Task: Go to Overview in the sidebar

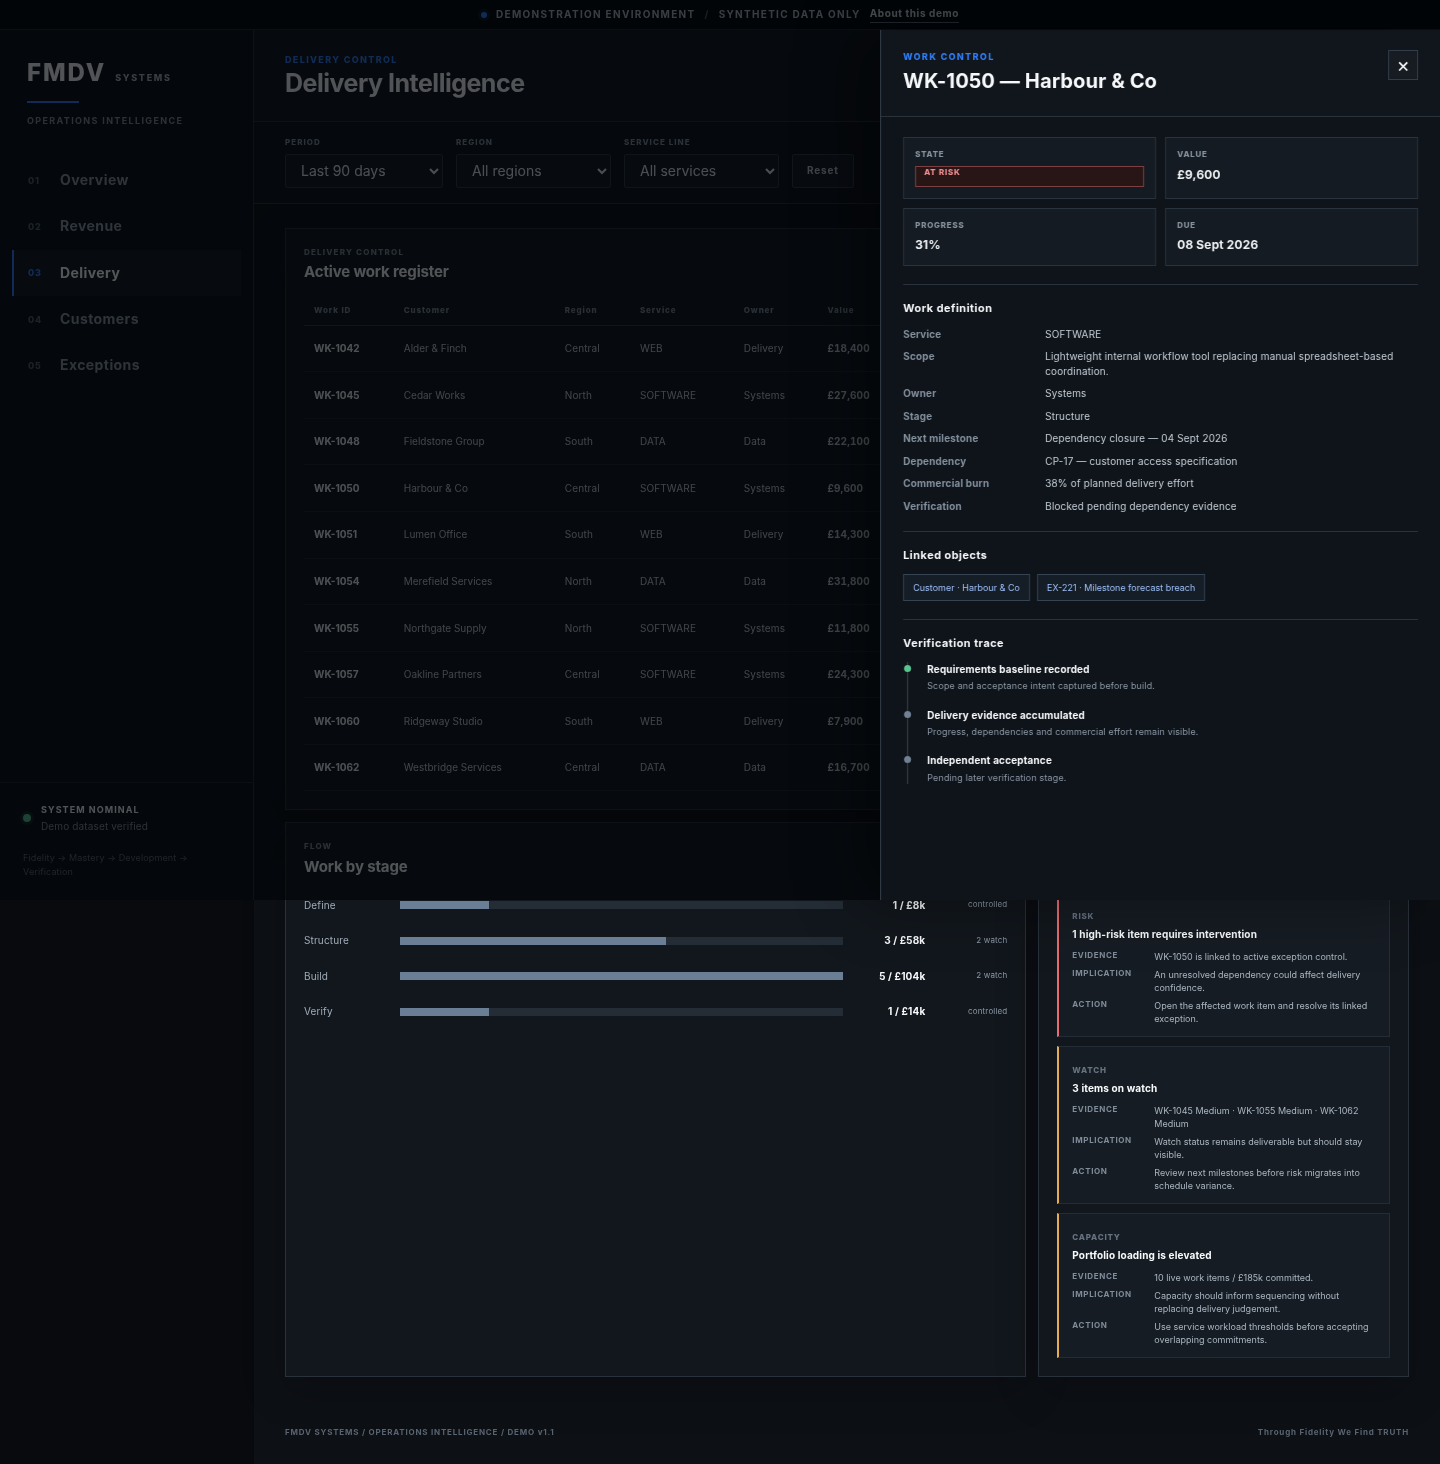Action: (127, 180)
